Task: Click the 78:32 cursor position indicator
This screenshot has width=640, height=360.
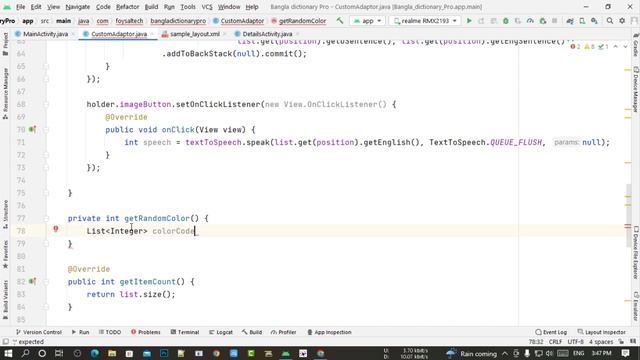Action: (x=536, y=342)
